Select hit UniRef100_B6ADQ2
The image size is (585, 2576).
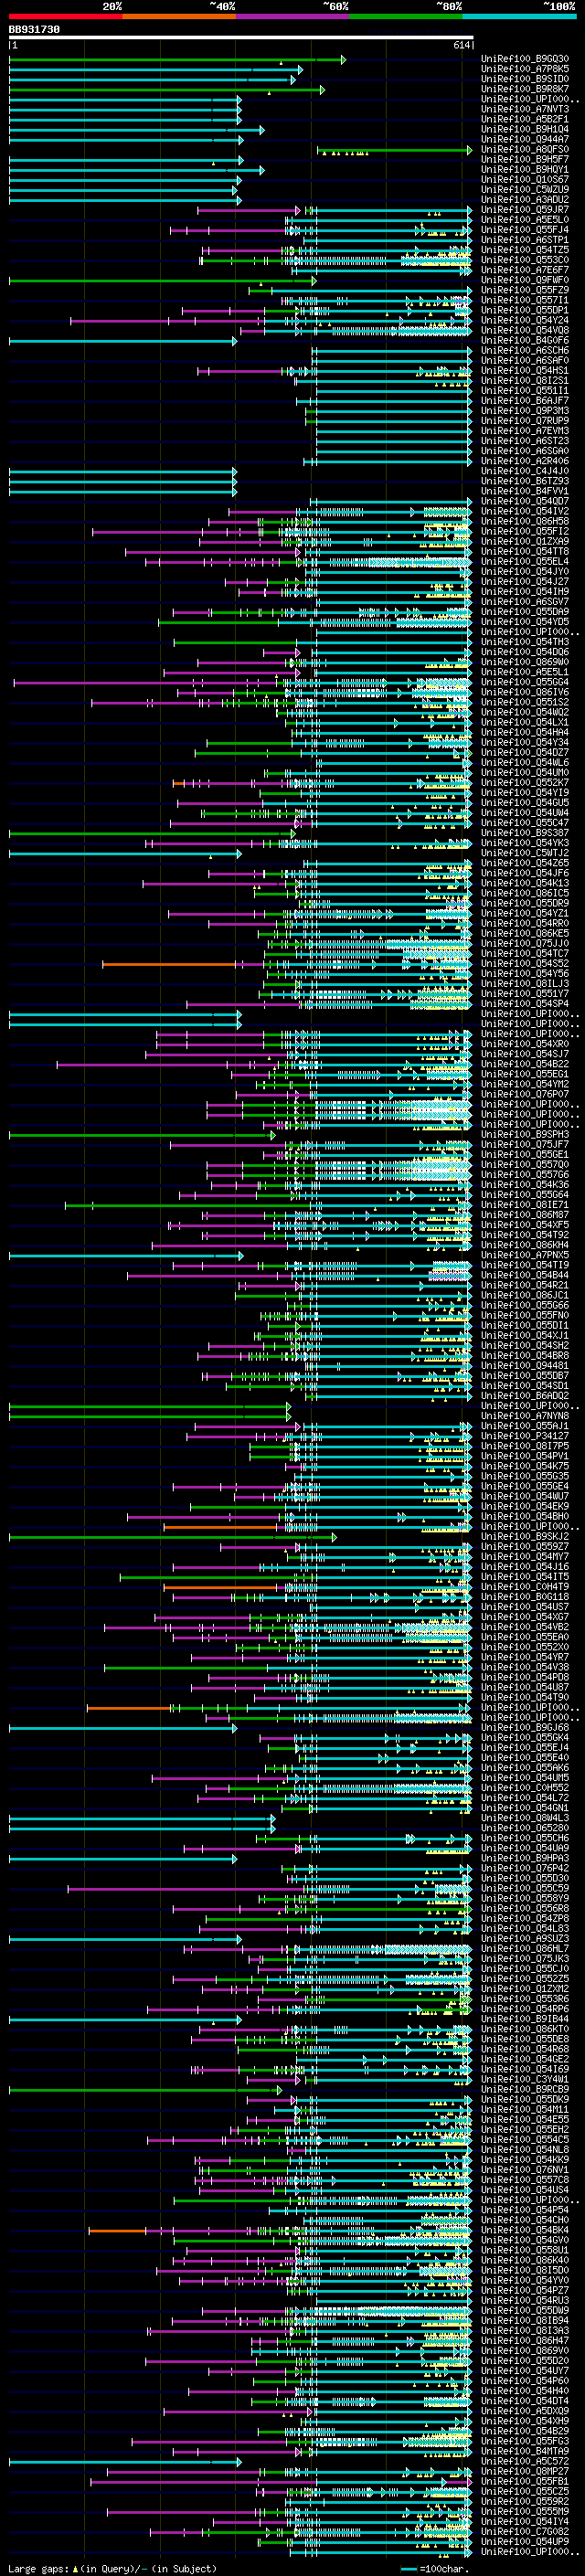click(x=525, y=1396)
